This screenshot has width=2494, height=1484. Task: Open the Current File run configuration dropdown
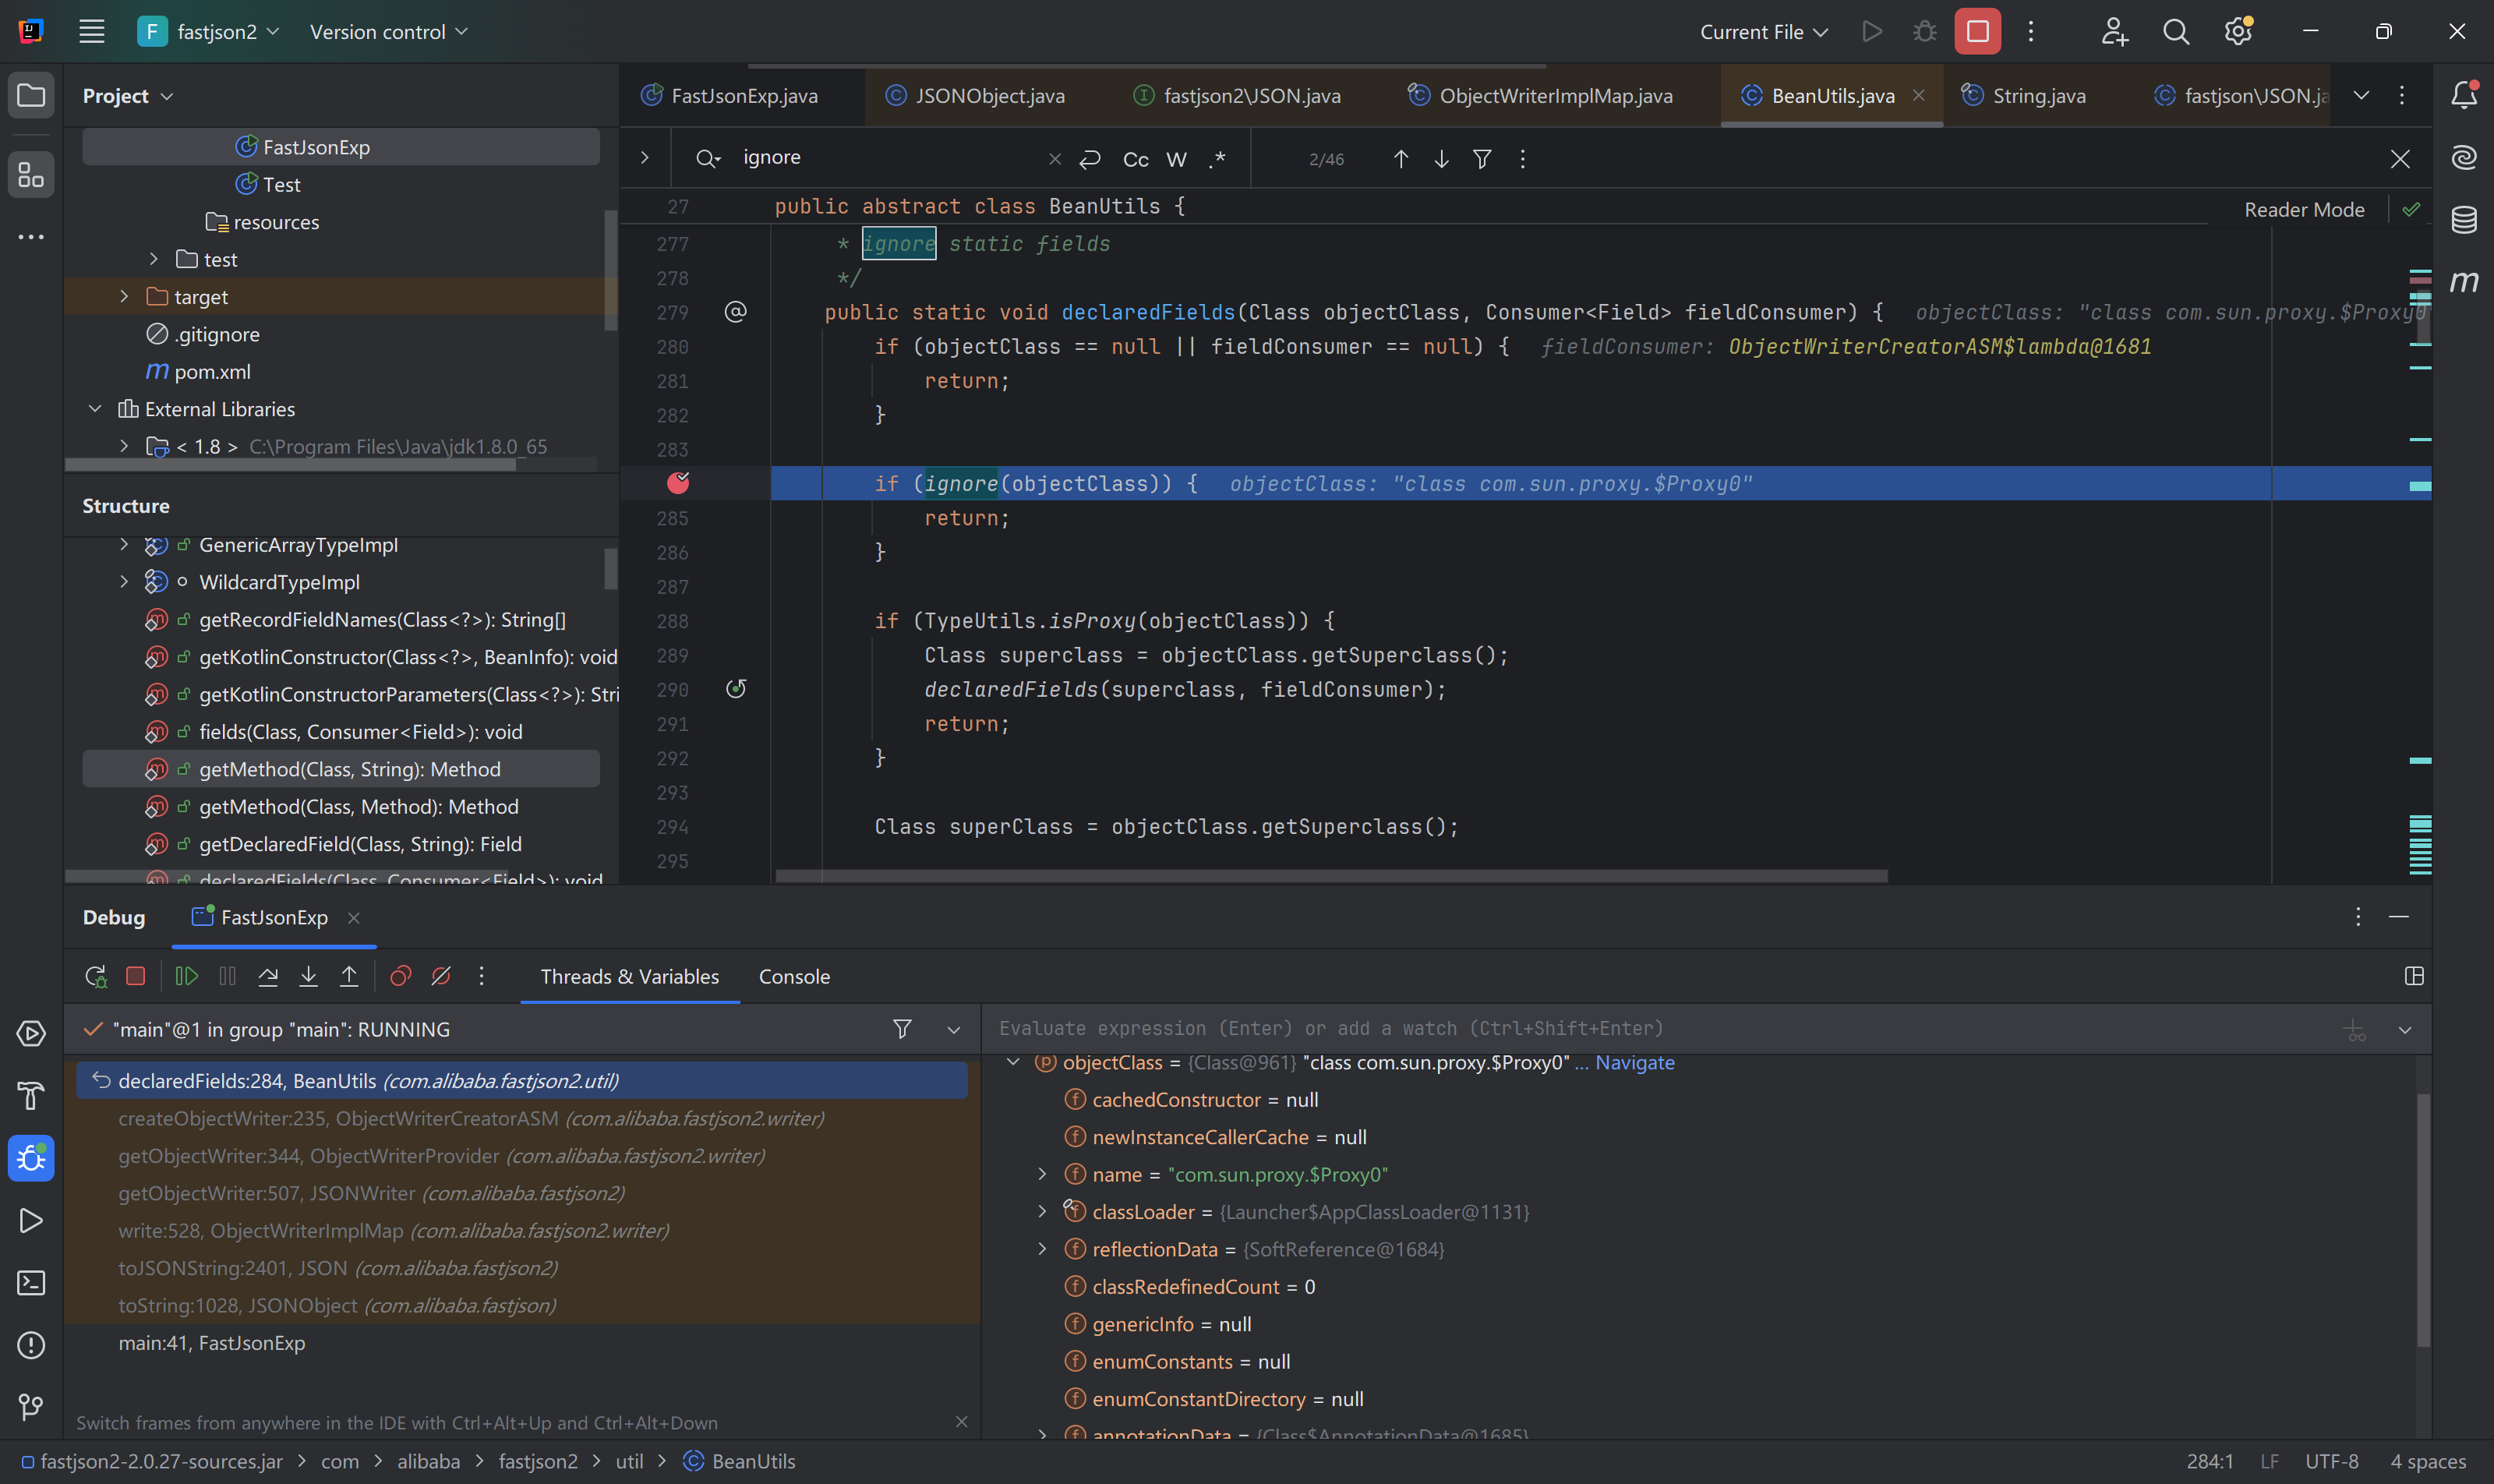click(1764, 32)
